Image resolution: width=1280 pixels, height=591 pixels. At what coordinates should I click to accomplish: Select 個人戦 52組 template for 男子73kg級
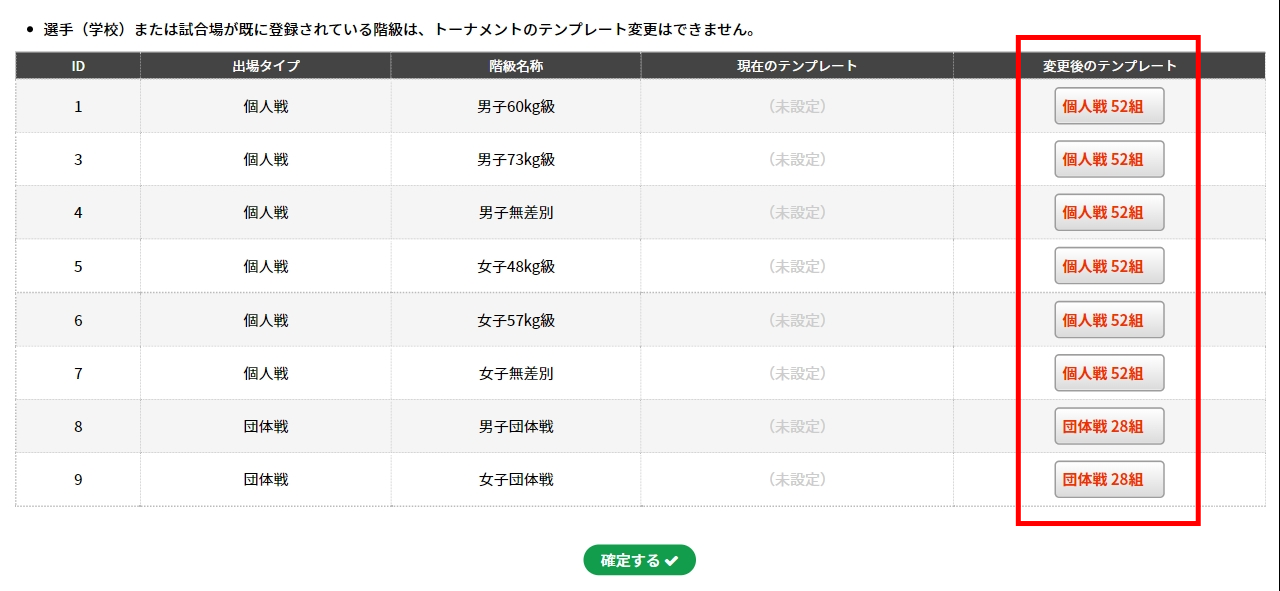(x=1109, y=159)
